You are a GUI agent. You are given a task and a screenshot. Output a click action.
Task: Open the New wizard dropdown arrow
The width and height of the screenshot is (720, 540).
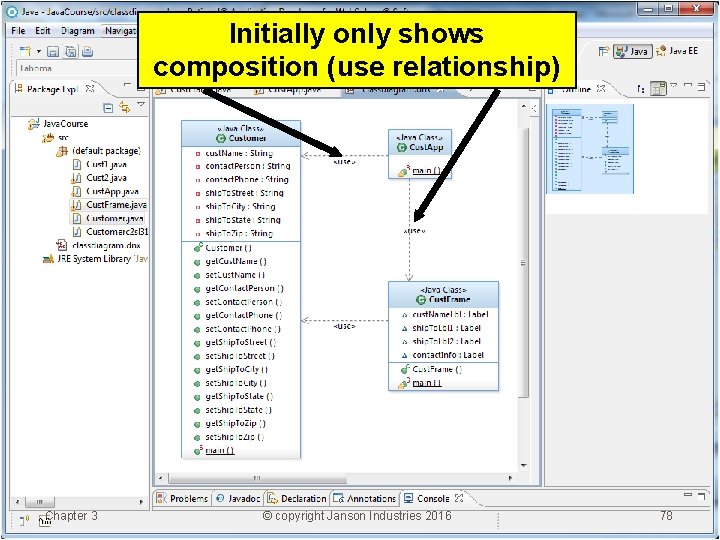point(39,51)
